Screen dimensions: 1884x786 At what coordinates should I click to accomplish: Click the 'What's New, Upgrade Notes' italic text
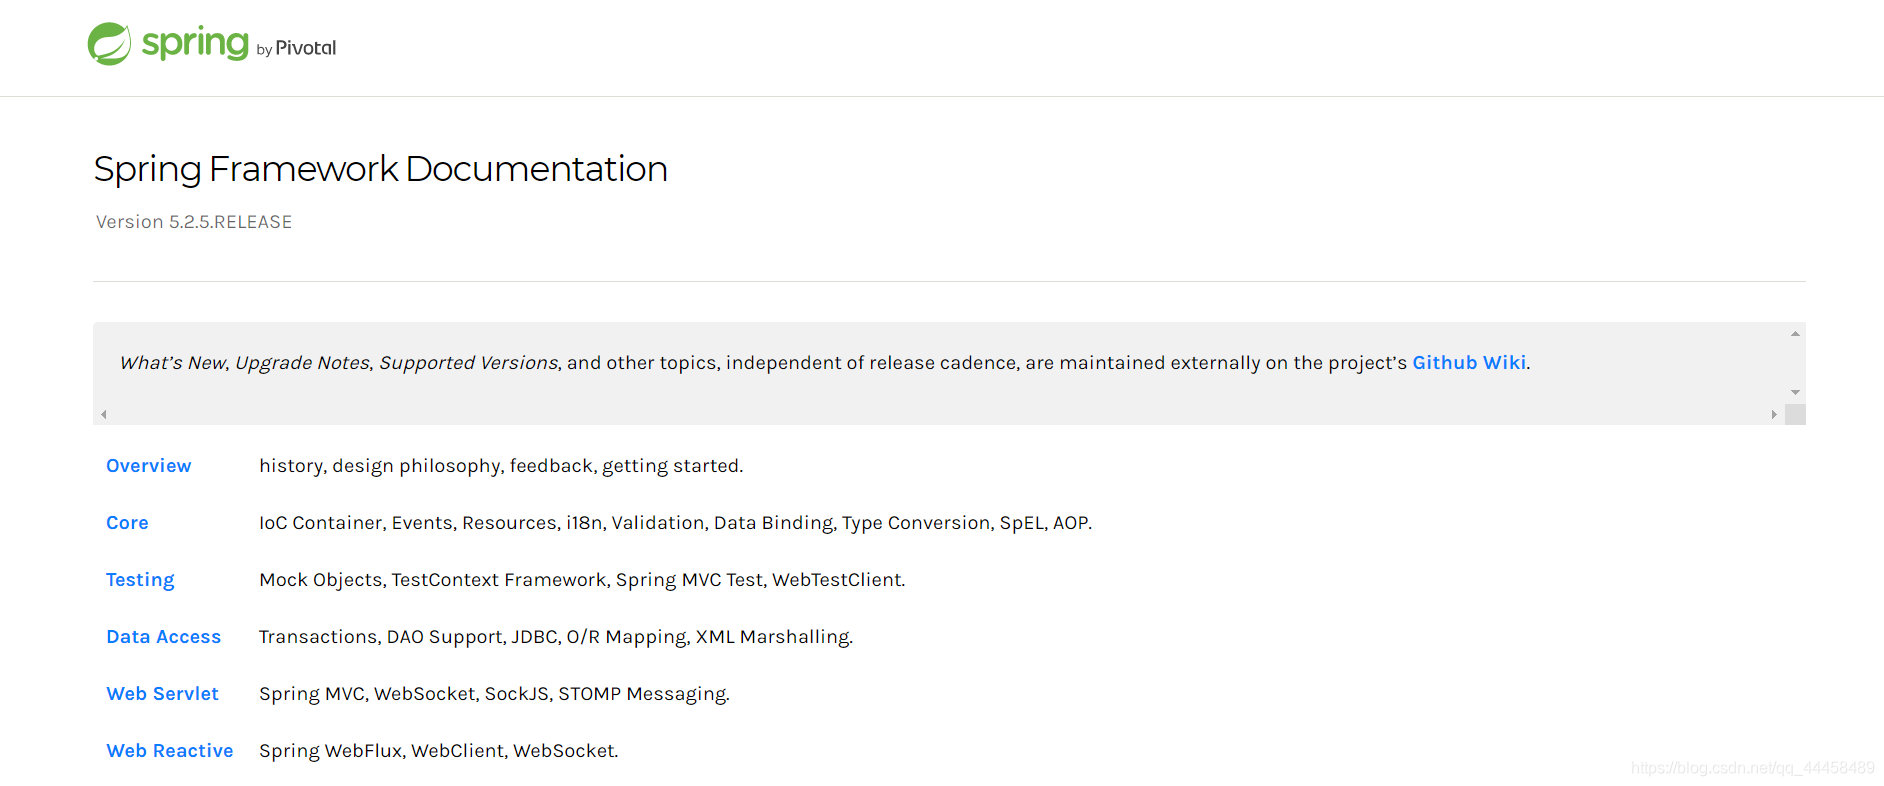(245, 363)
